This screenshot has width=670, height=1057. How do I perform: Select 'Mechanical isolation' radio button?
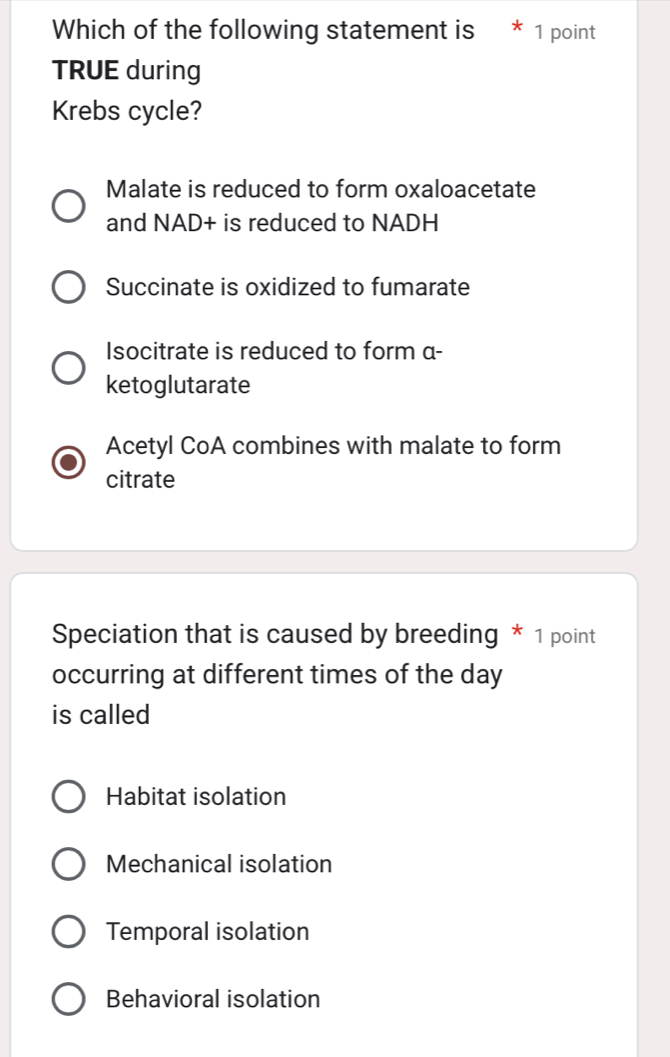coord(67,863)
